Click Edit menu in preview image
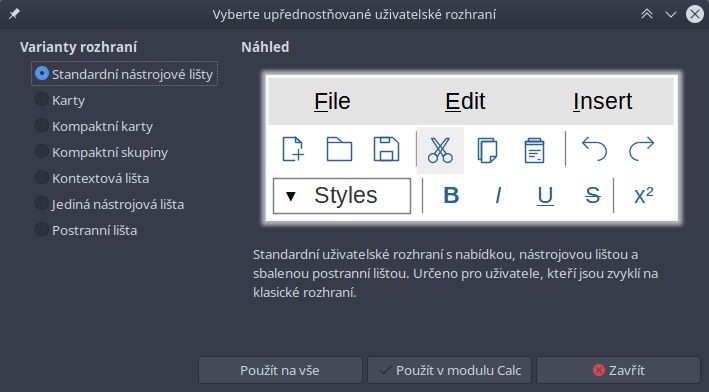Image resolution: width=709 pixels, height=392 pixels. click(465, 101)
